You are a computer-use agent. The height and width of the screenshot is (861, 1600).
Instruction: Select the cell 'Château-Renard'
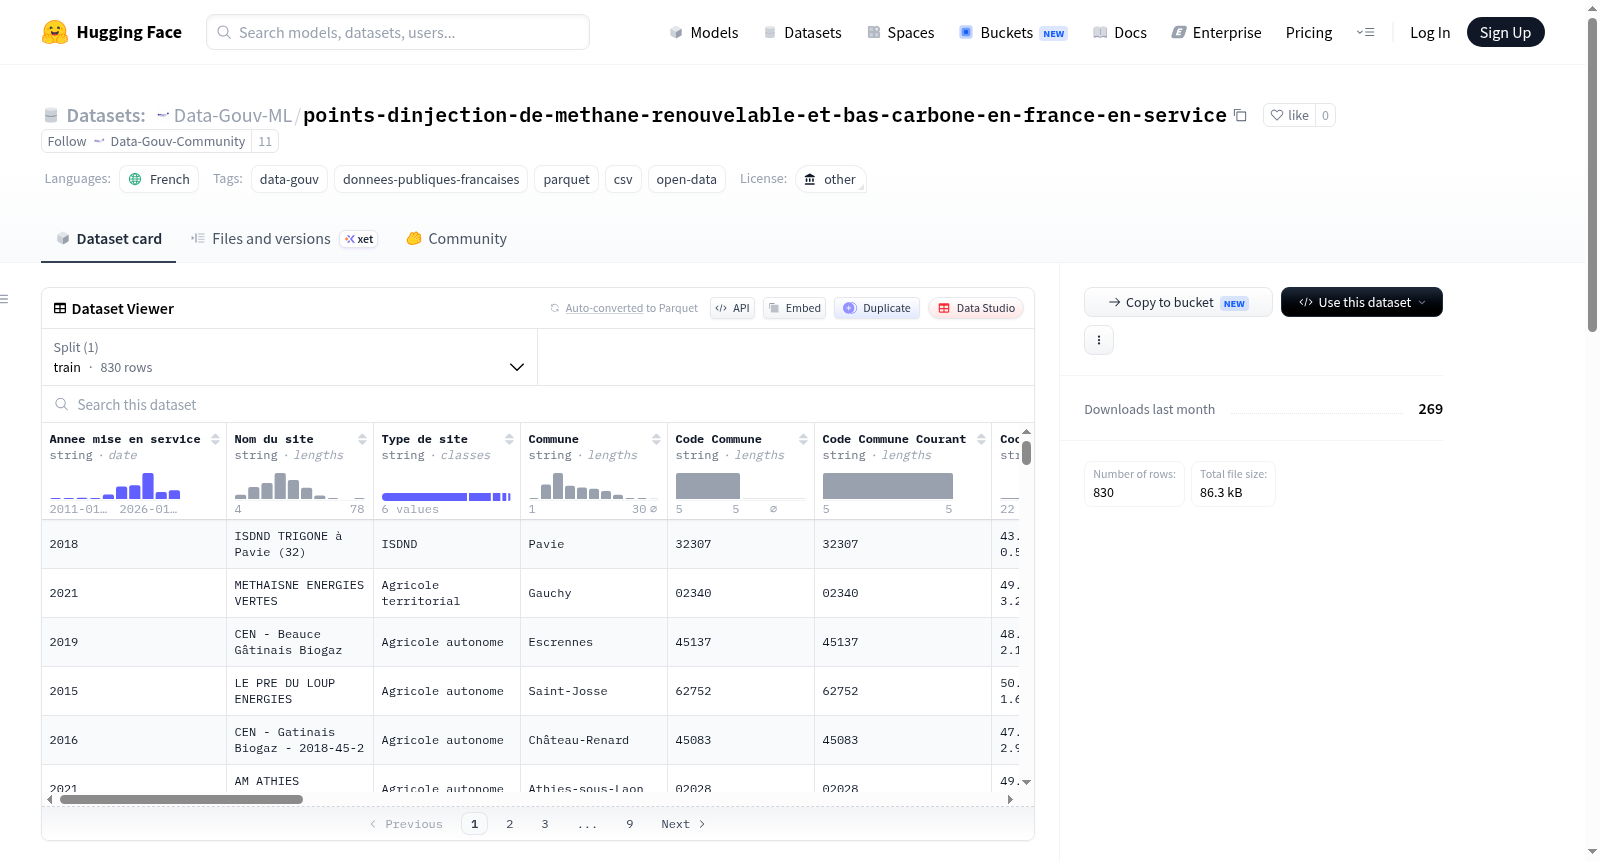pyautogui.click(x=593, y=740)
